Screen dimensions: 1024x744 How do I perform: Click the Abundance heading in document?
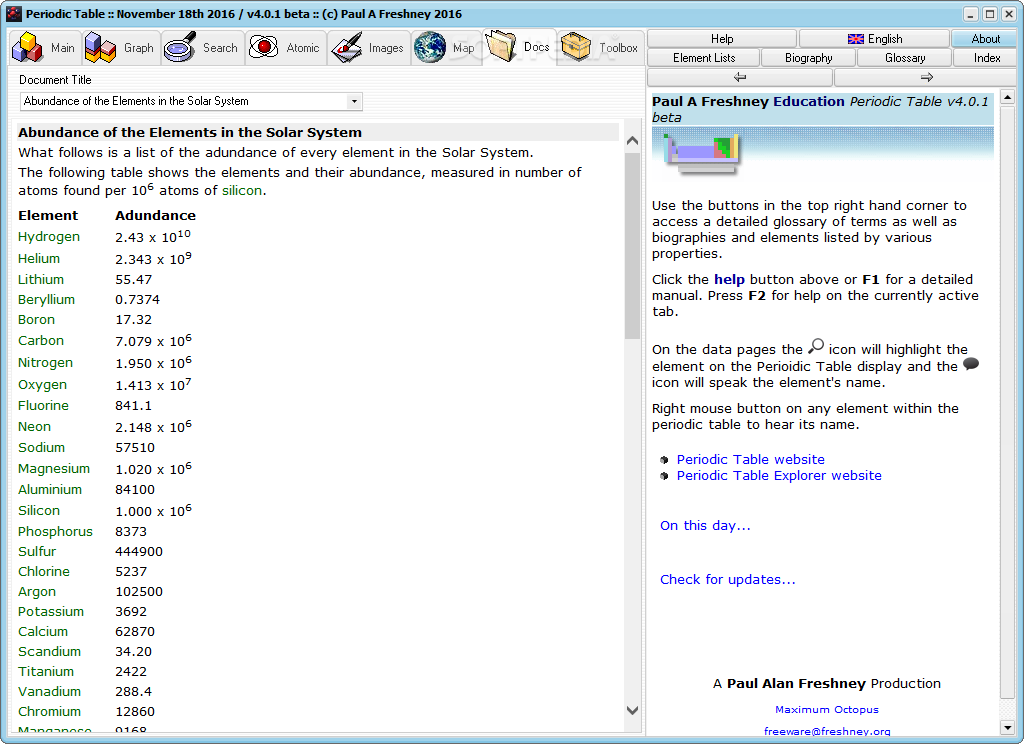[190, 132]
